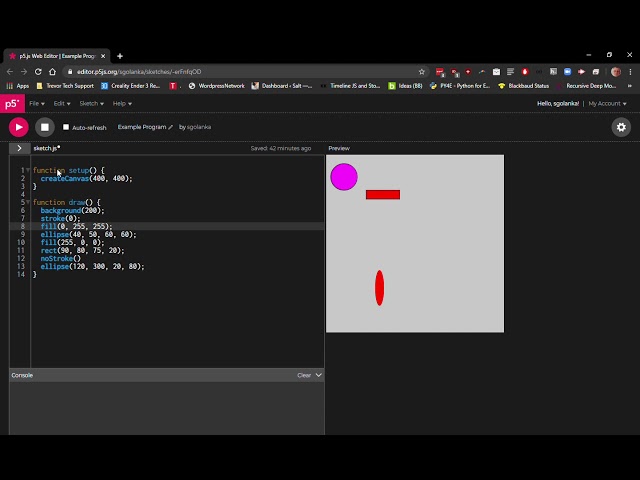The image size is (640, 480).
Task: Select the sketch.js file tab
Action: pos(47,148)
